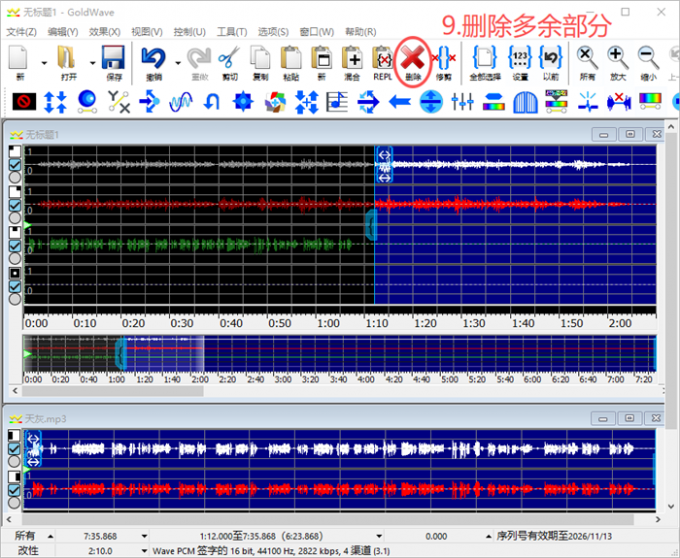Click the red censor effect icon
Screen dimensions: 680x558
click(24, 102)
